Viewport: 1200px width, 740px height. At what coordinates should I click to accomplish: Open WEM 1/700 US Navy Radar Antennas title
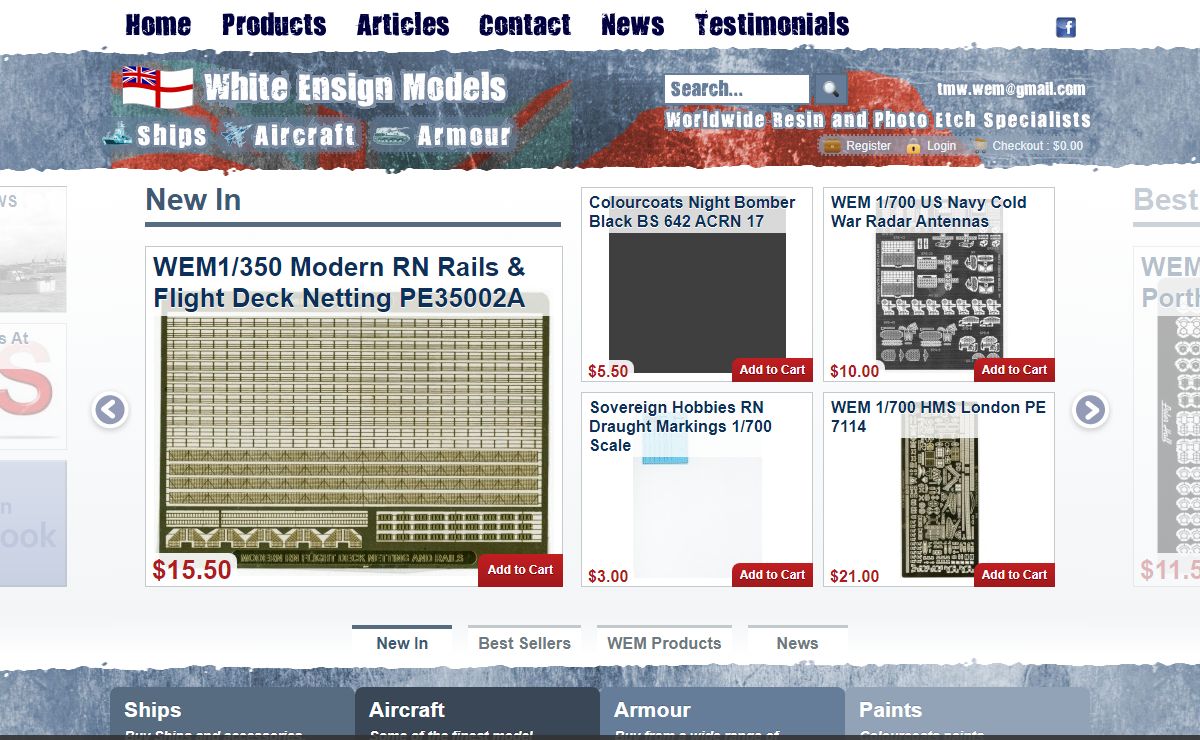click(928, 212)
